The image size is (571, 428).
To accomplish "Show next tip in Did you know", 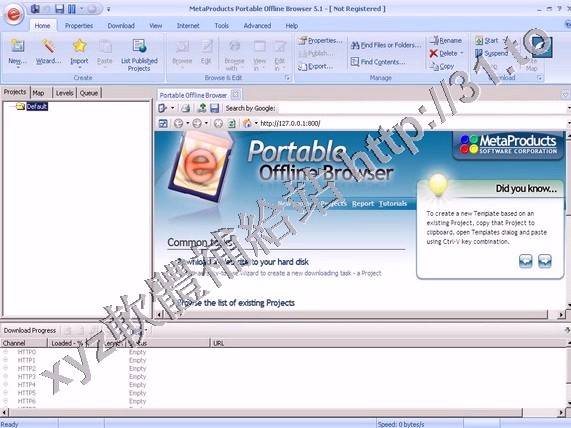I will point(544,261).
